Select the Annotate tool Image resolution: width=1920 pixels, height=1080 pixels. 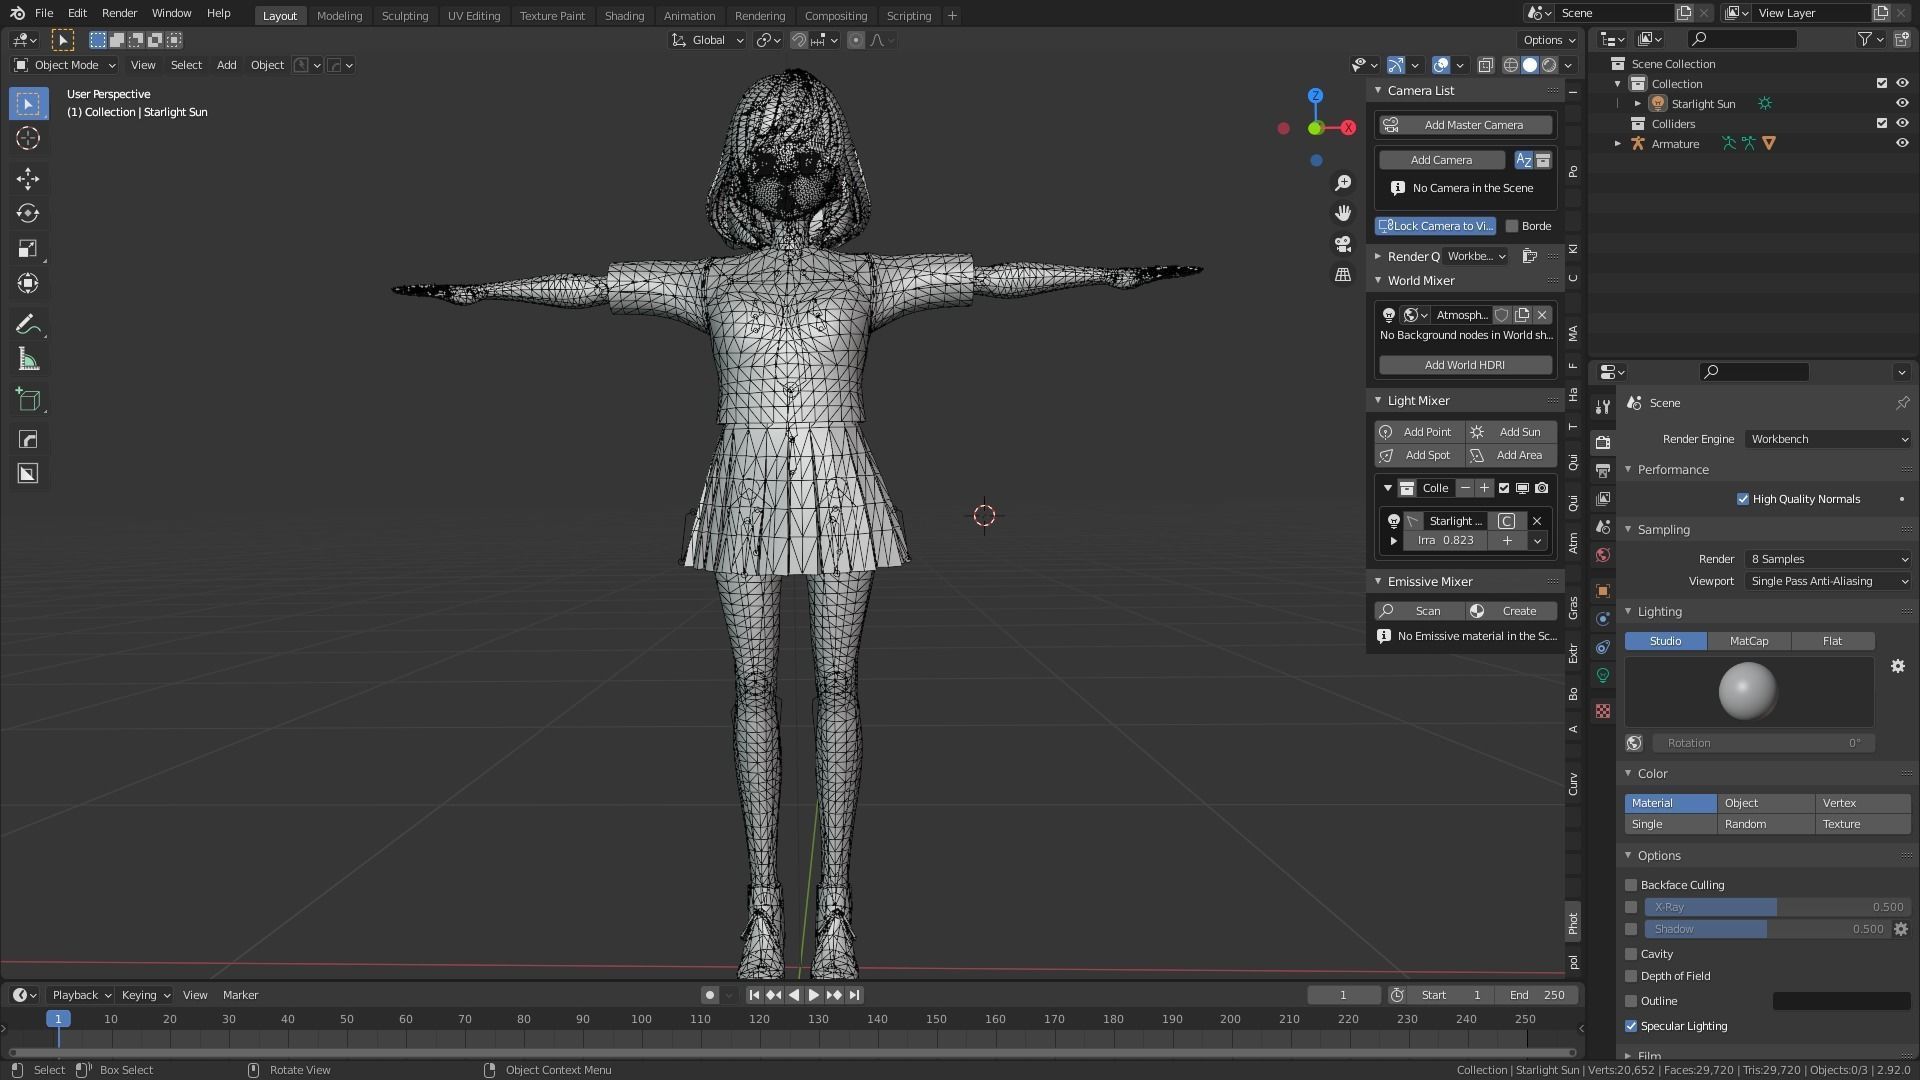click(x=28, y=325)
